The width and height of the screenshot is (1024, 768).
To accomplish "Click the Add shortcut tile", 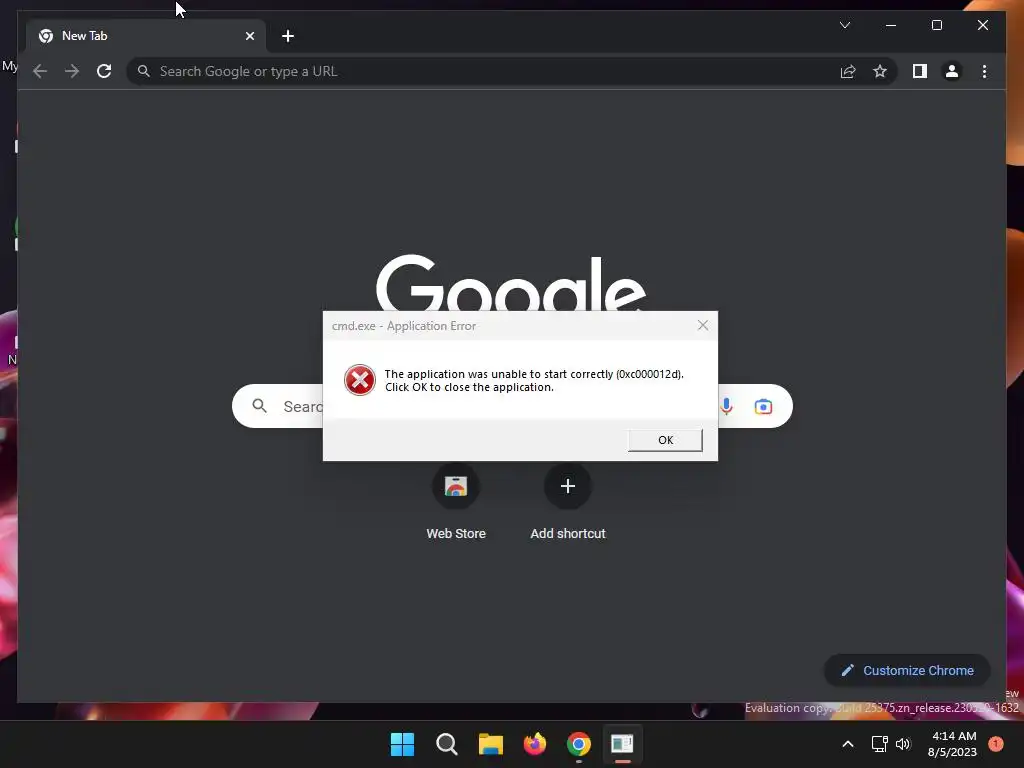I will [568, 502].
